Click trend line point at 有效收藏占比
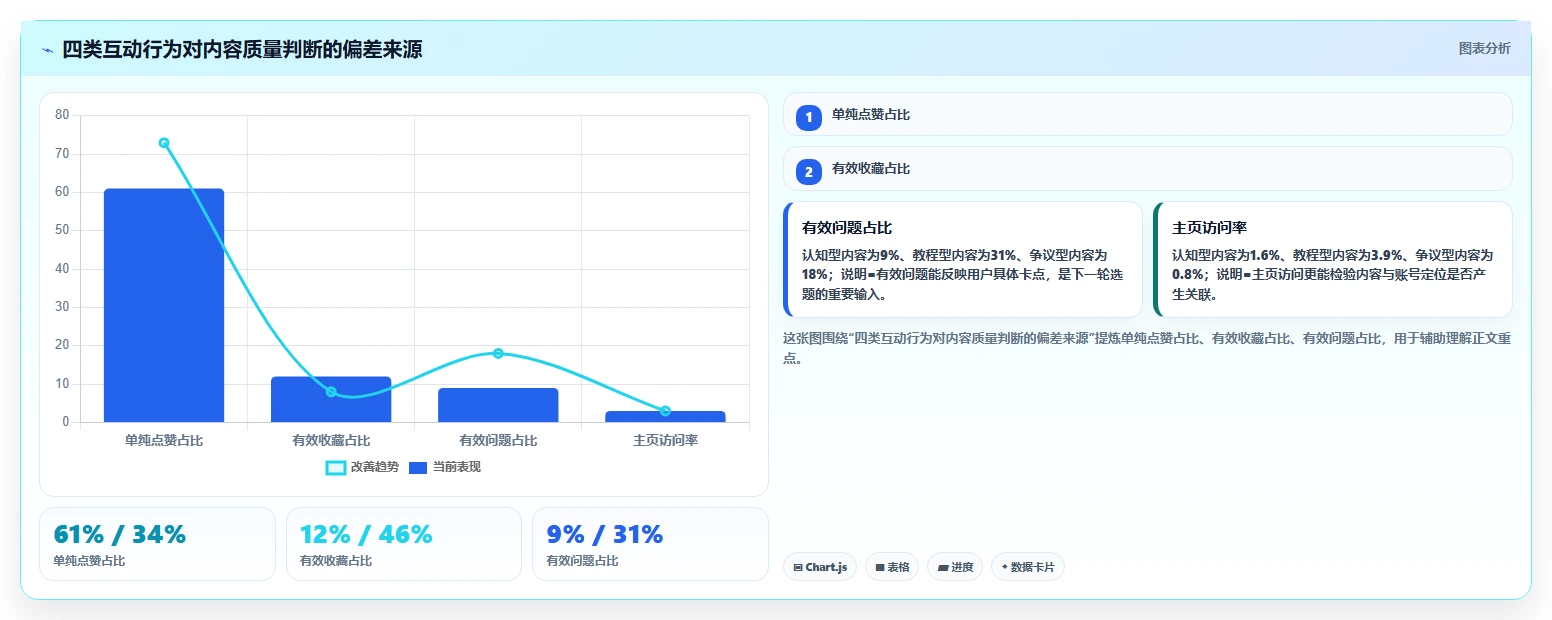The width and height of the screenshot is (1552, 620). coord(331,392)
